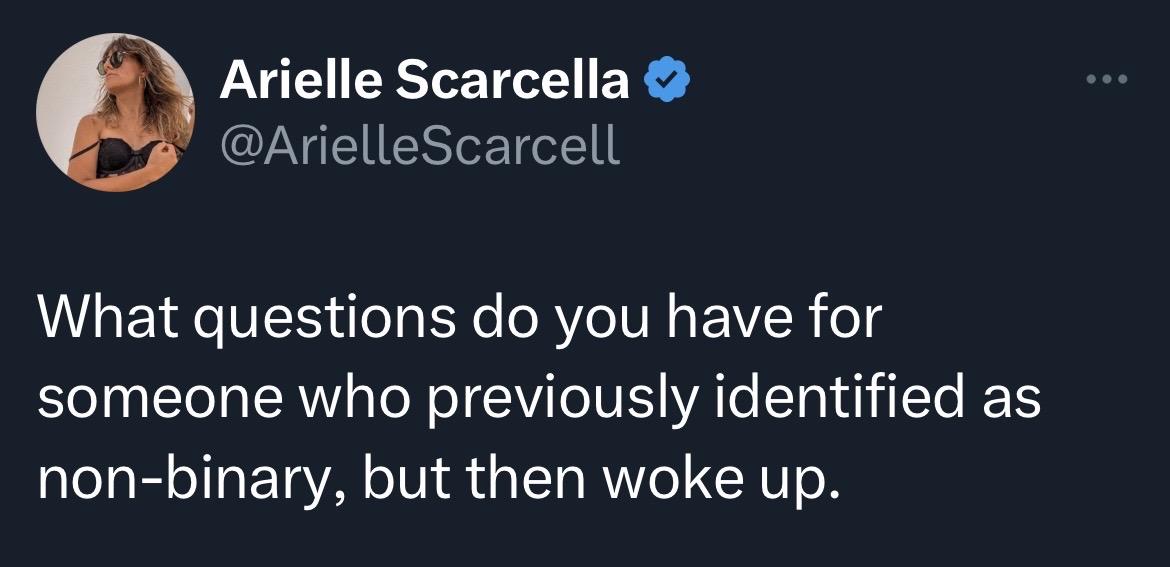The image size is (1170, 567).
Task: Click the surname "Scarcella" in the header
Action: click(x=512, y=81)
